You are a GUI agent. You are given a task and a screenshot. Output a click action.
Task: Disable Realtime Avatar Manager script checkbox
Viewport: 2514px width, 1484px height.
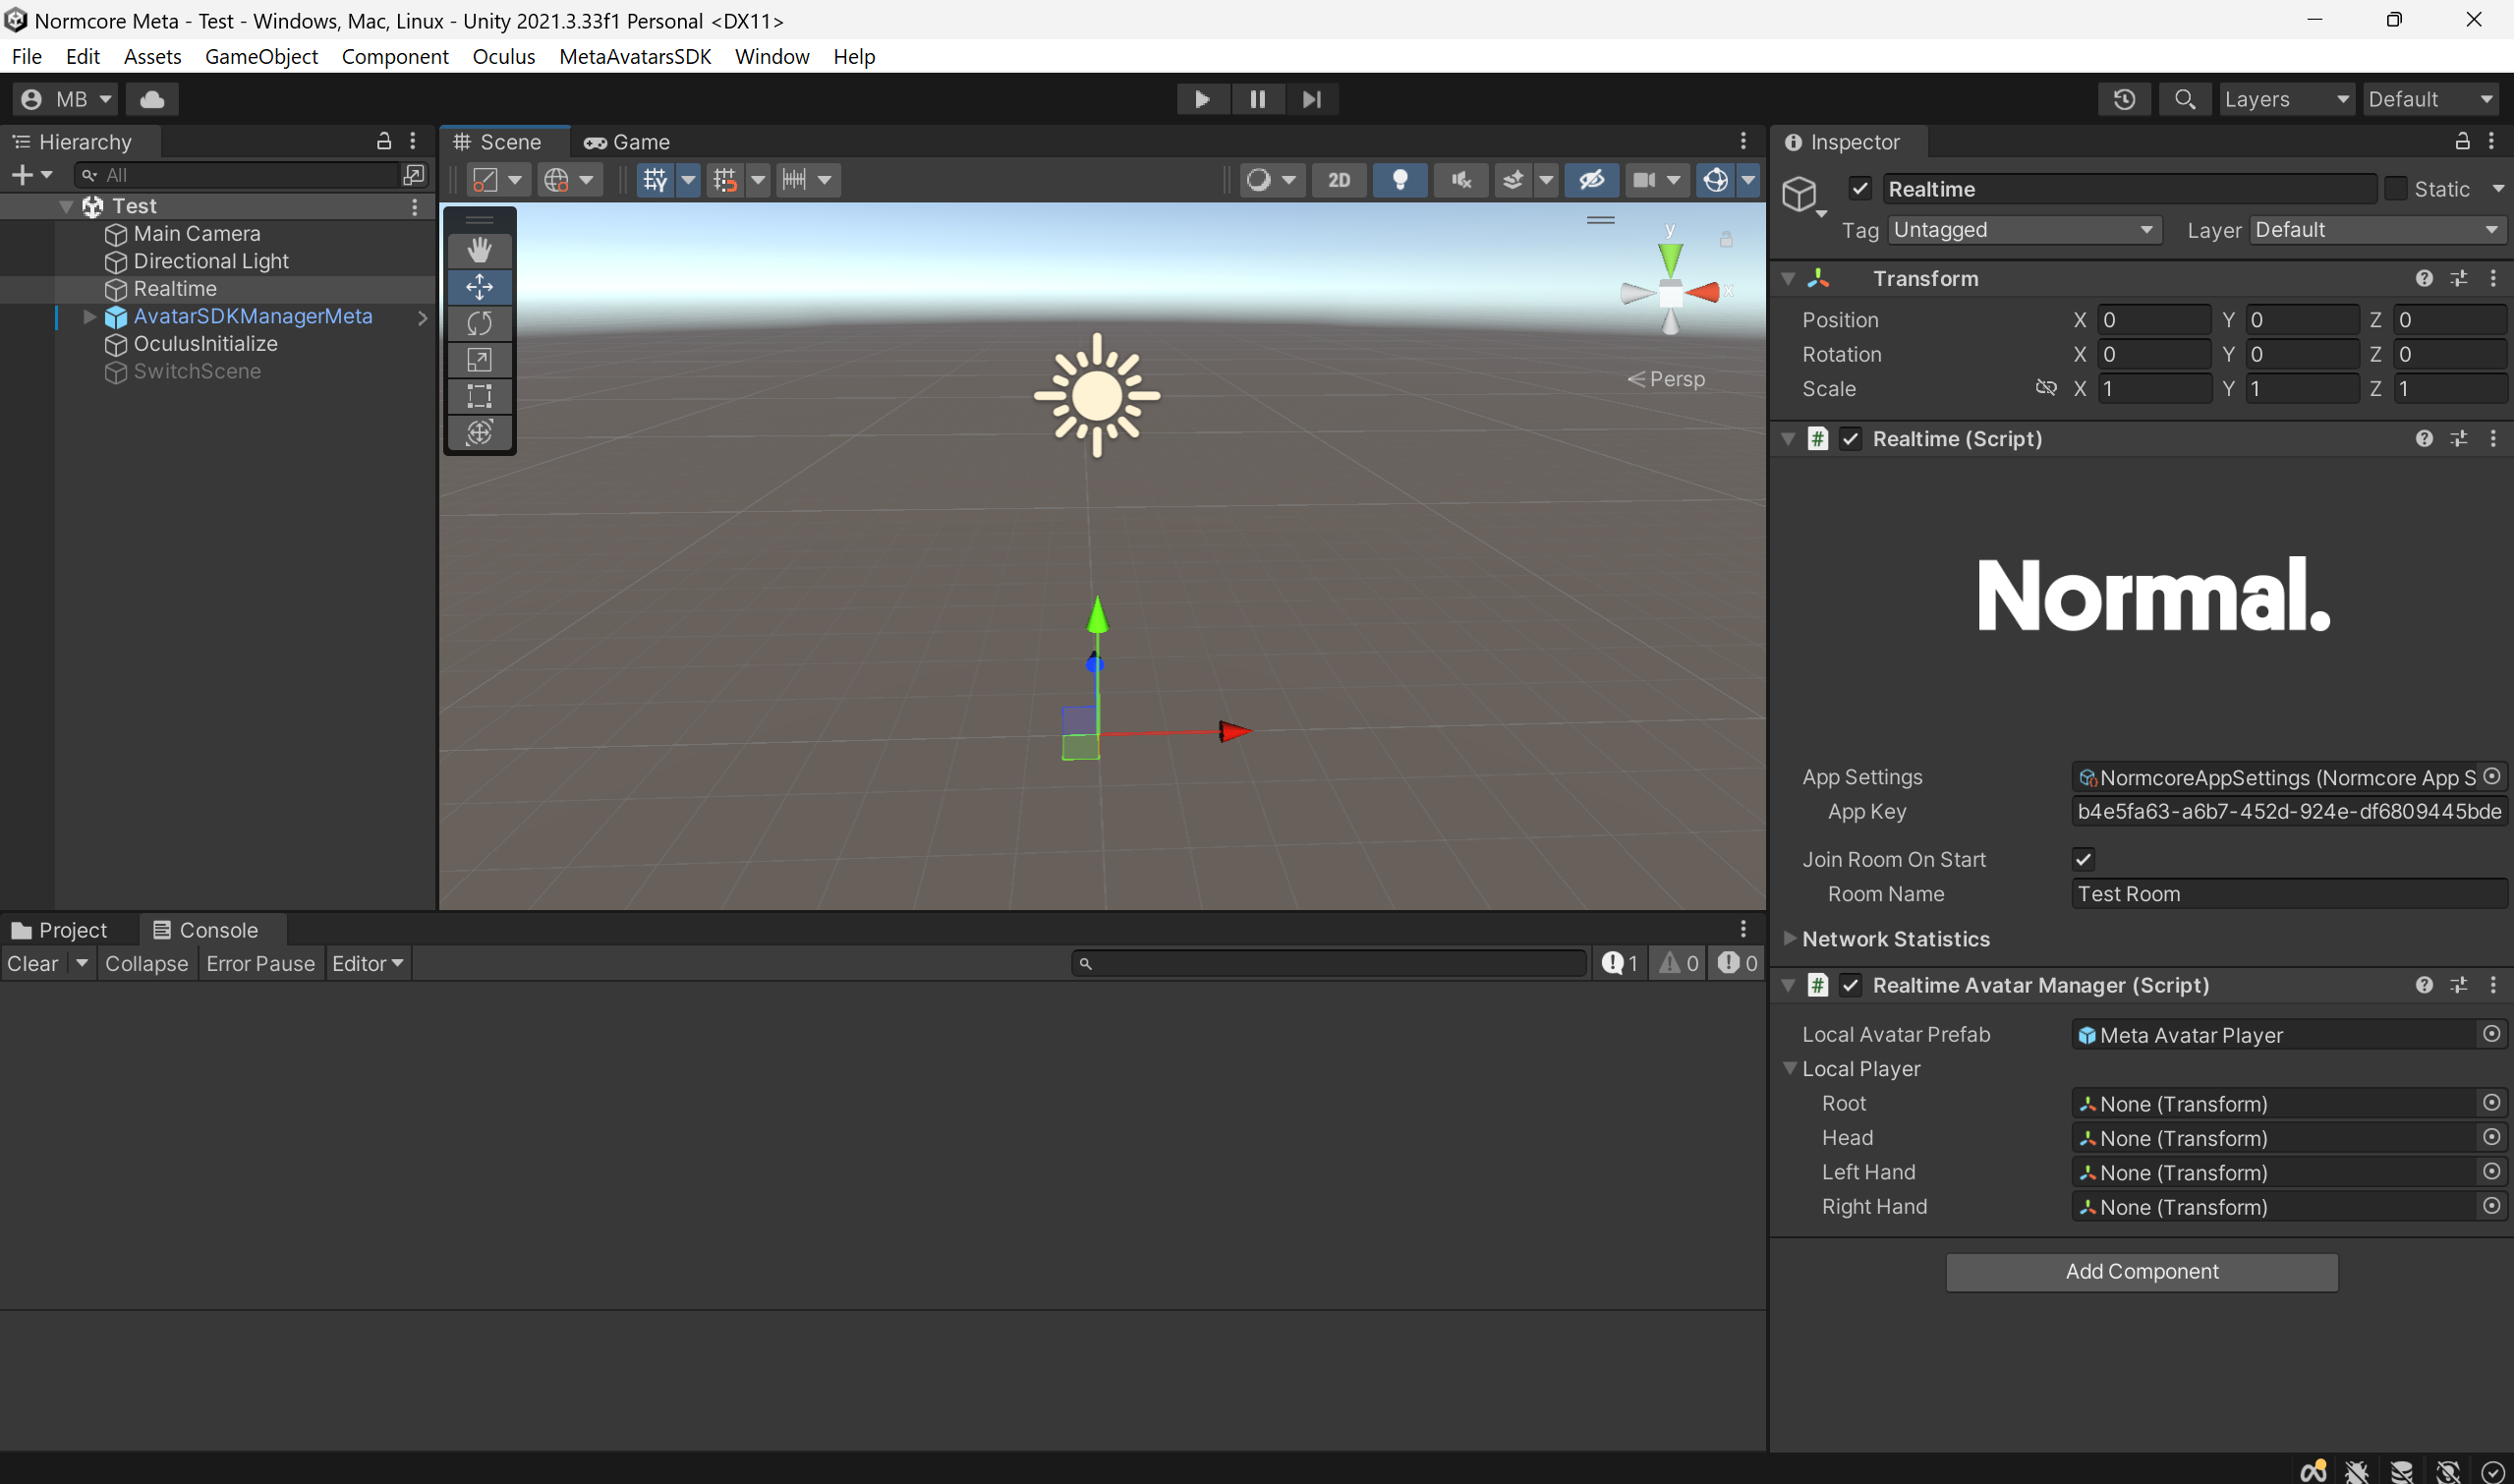1851,985
